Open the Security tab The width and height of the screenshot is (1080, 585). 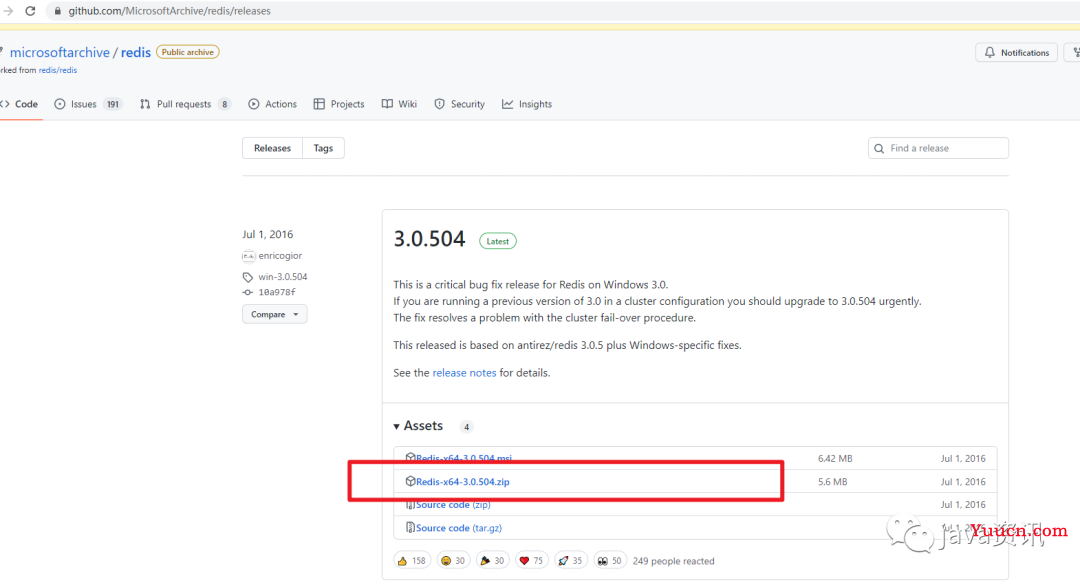pyautogui.click(x=459, y=104)
